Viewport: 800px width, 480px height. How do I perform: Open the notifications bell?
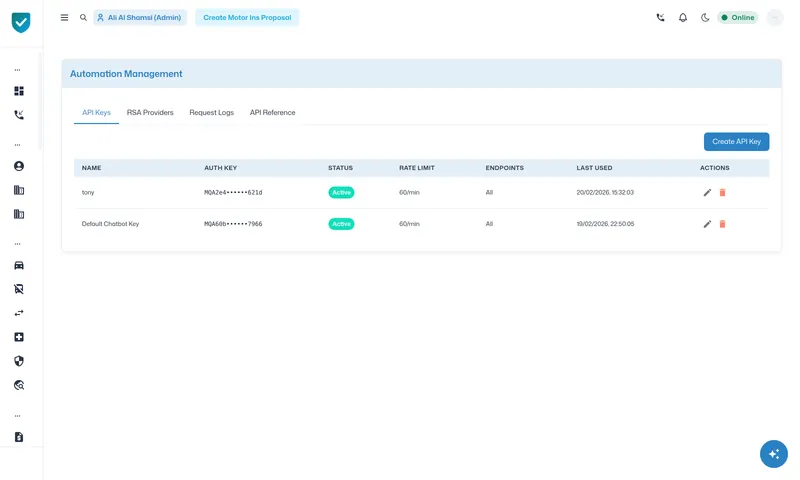(683, 17)
